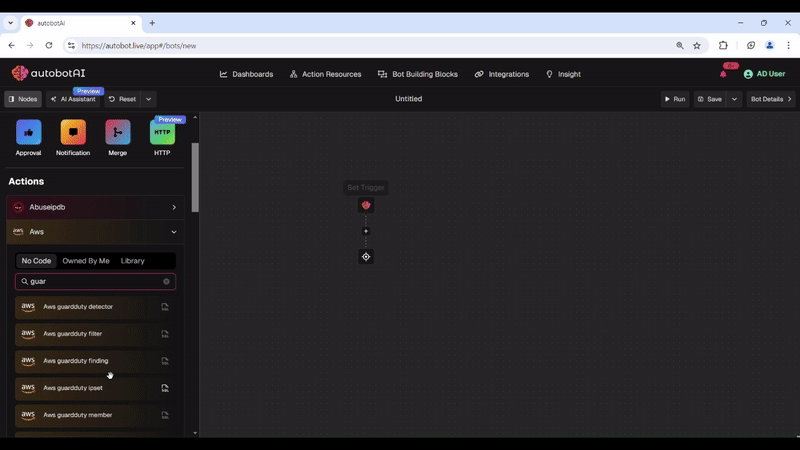Open docs icon for Aws guardduty detector
This screenshot has height=450, width=800.
pyautogui.click(x=165, y=307)
